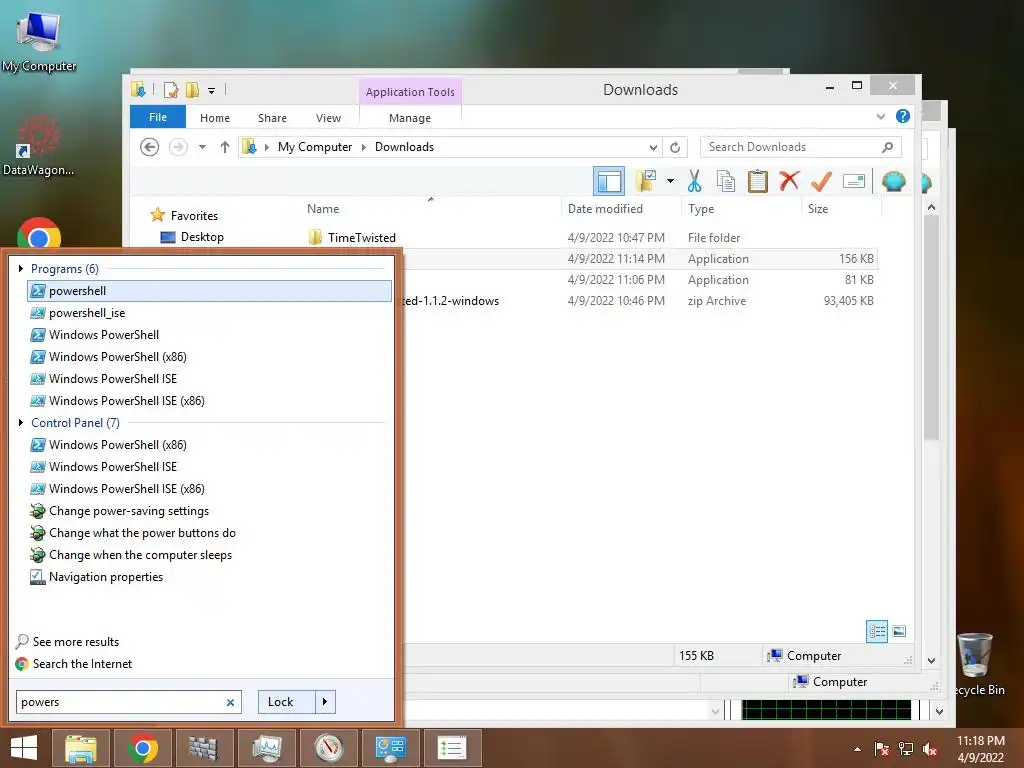Collapse the Control Panel (7) results group
The width and height of the screenshot is (1024, 768).
point(21,423)
